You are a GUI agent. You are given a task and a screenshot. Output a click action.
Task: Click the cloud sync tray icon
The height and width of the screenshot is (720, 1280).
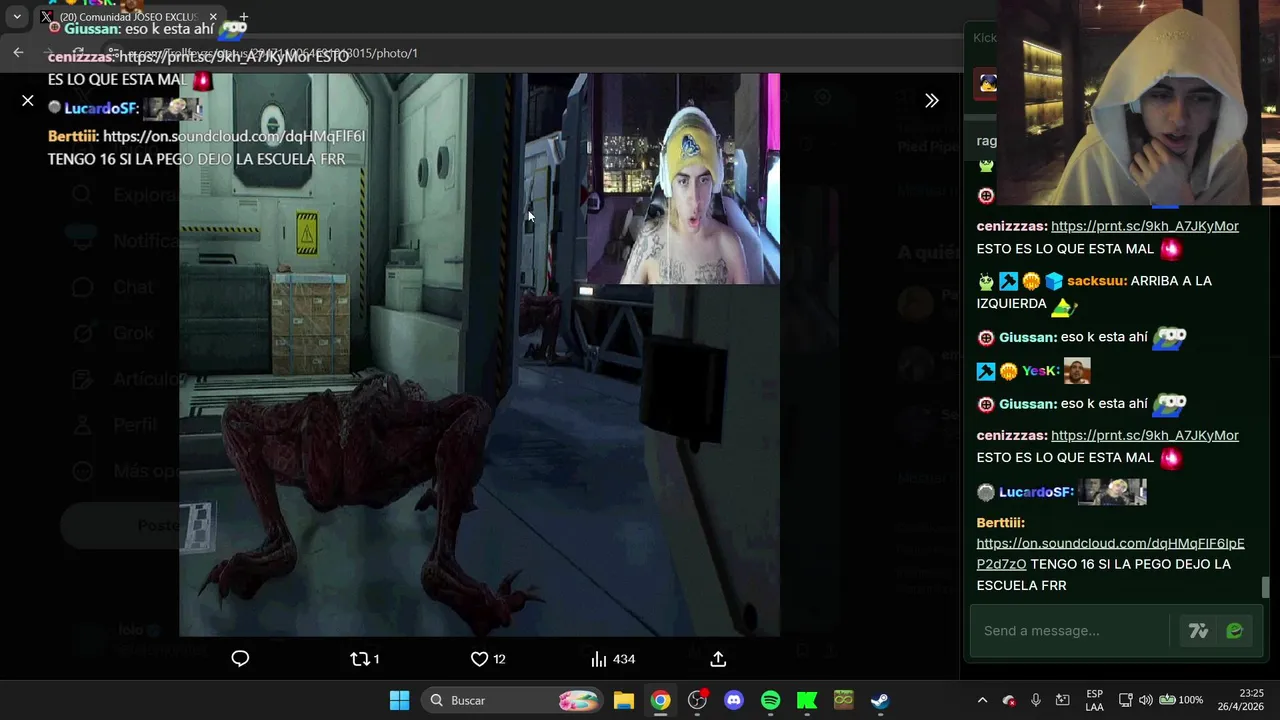point(1009,700)
